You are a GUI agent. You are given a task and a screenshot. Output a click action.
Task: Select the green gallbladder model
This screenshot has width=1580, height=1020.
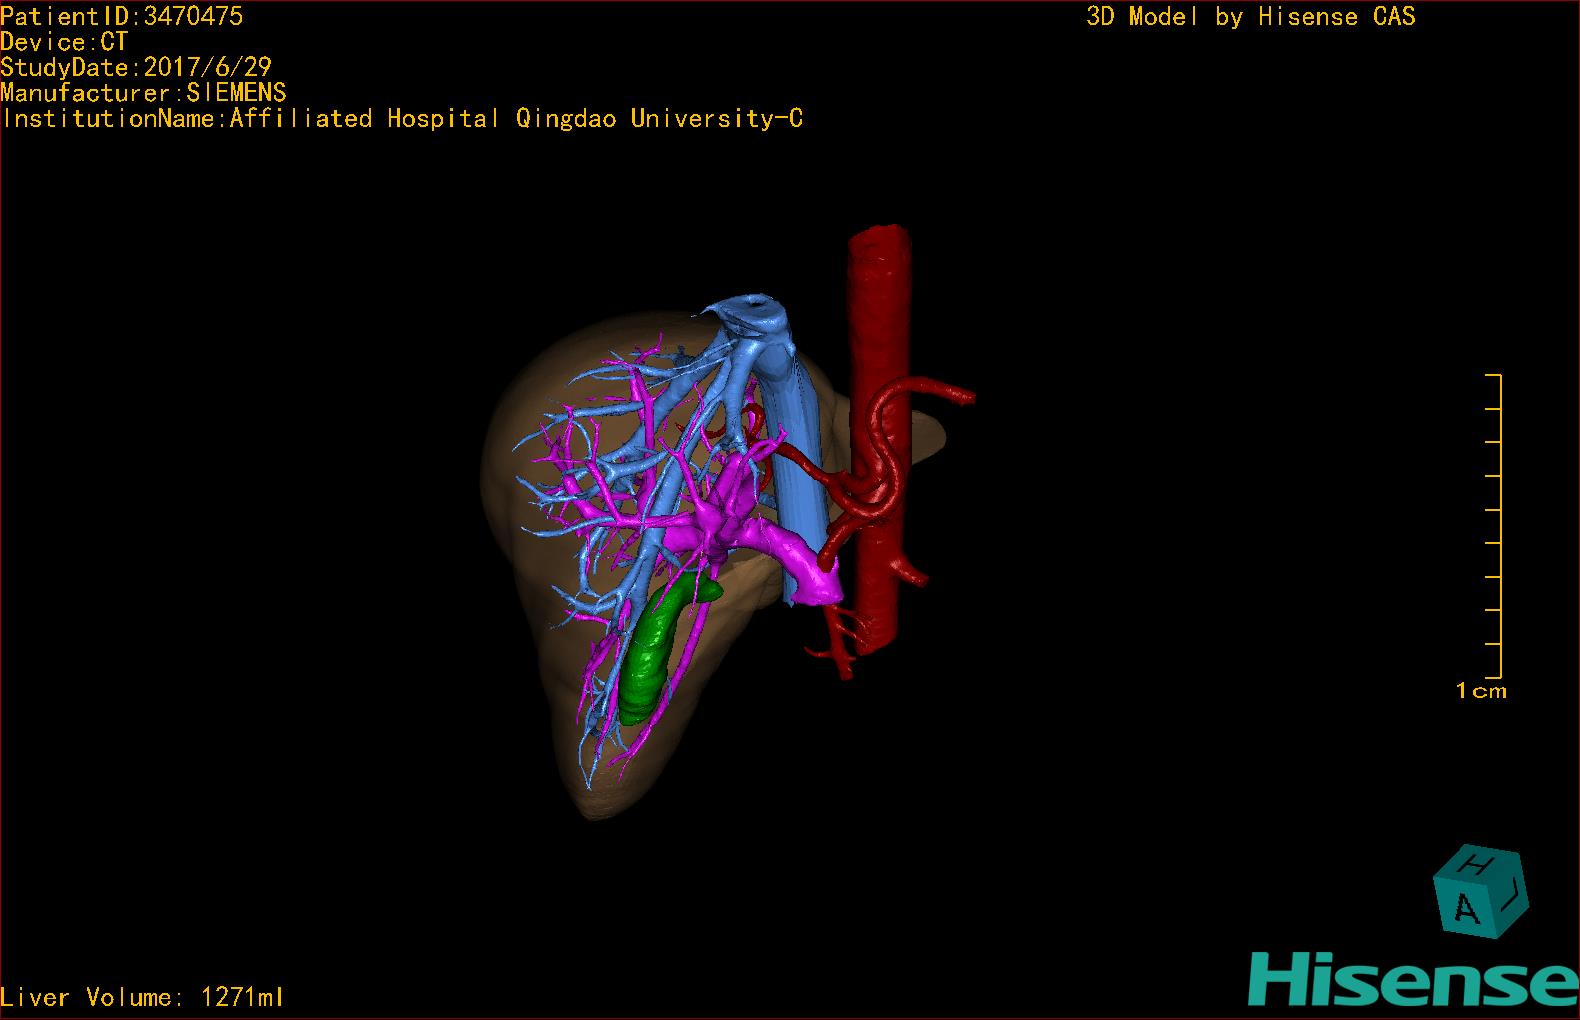coord(654,649)
